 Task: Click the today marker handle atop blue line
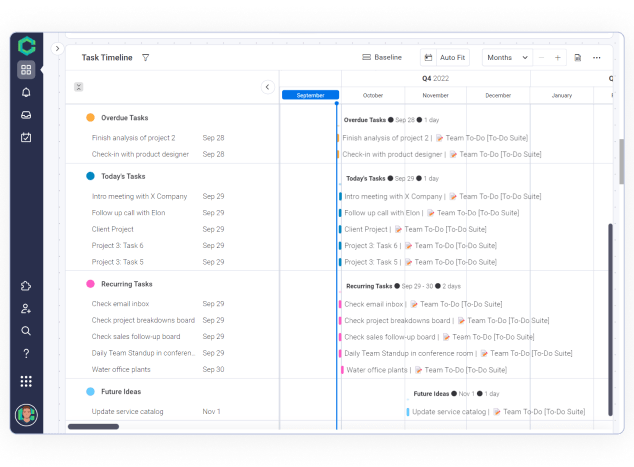[337, 104]
